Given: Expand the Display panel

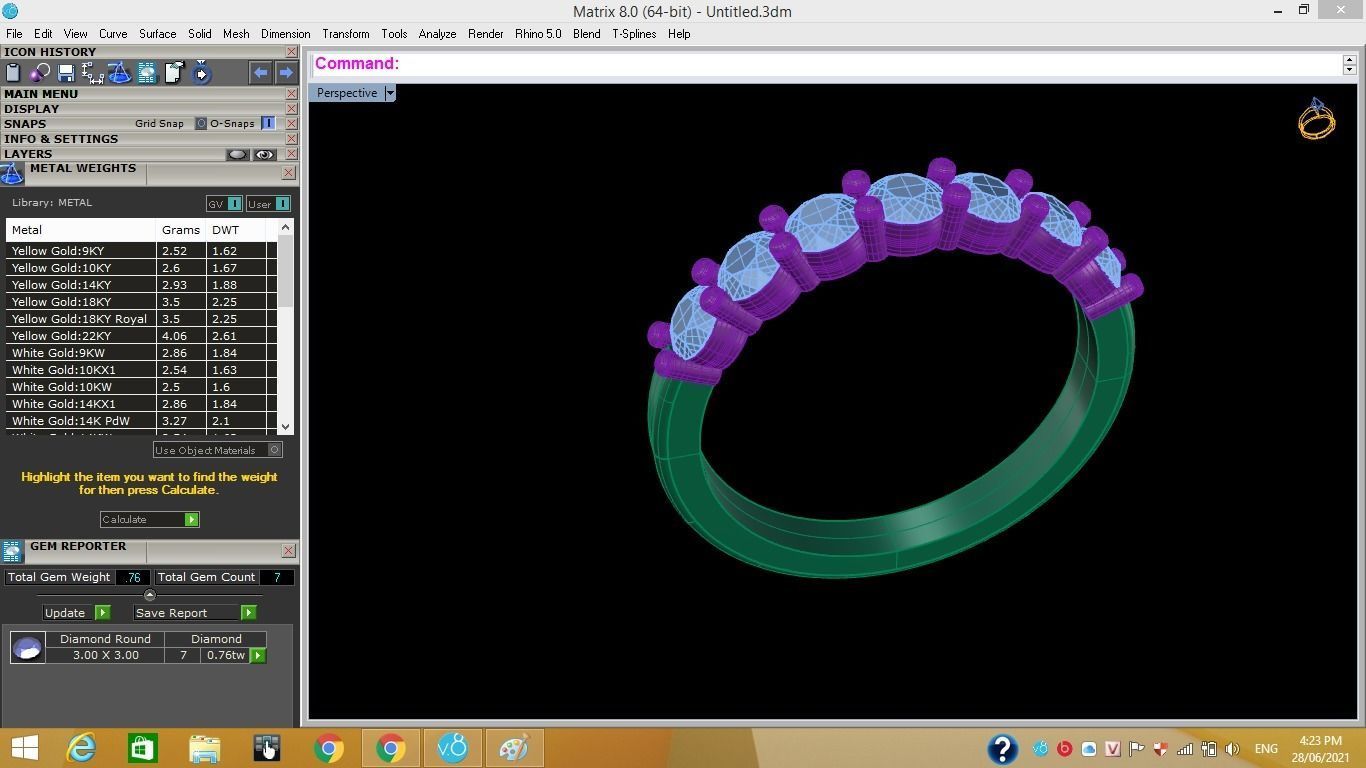Looking at the screenshot, I should (31, 109).
